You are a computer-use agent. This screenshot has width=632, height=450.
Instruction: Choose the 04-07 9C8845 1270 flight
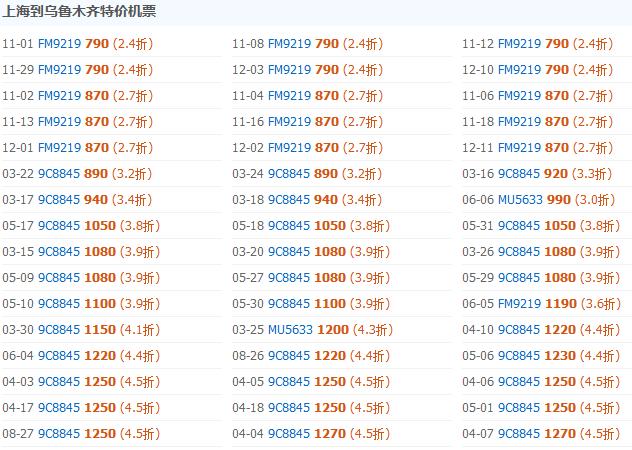[541, 434]
